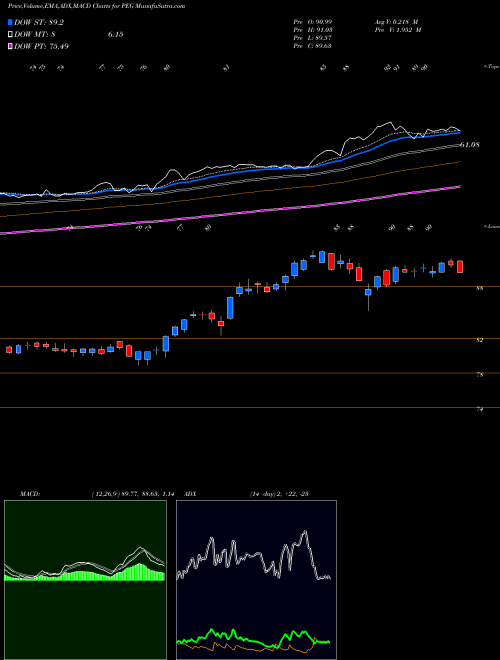
Task: Click the Pre O: 90.99 value
Action: click(312, 21)
